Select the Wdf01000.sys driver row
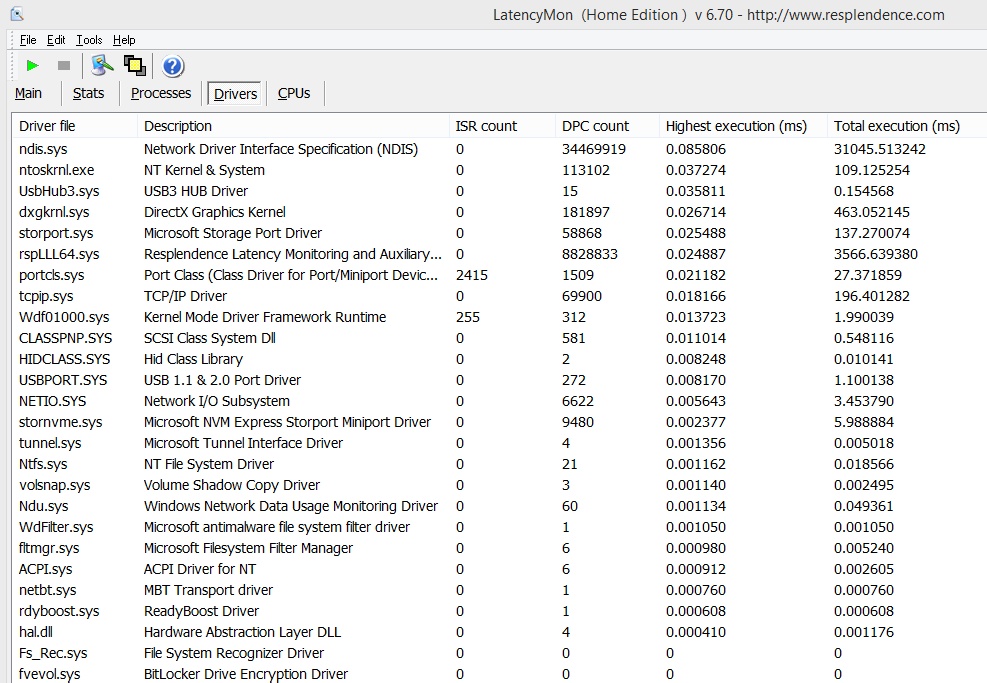987x683 pixels. click(499, 317)
